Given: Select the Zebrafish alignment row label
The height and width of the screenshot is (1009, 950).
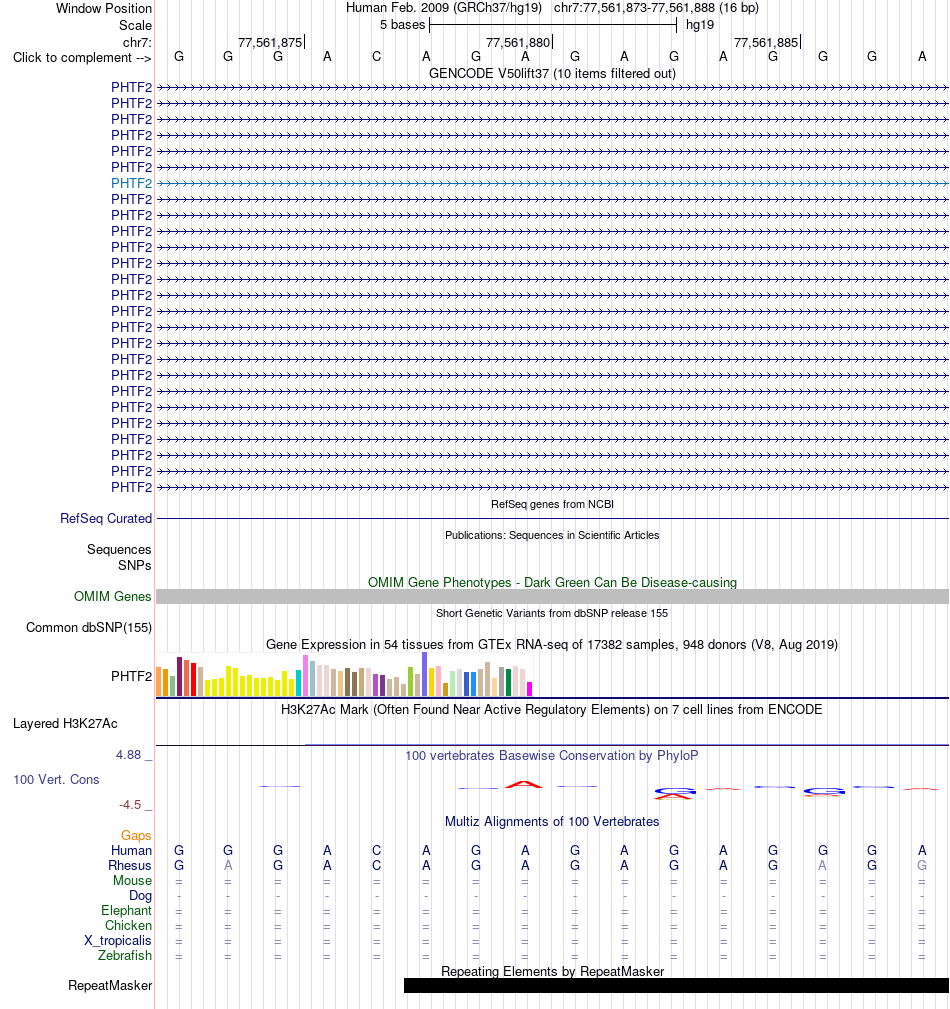Looking at the screenshot, I should click(125, 956).
